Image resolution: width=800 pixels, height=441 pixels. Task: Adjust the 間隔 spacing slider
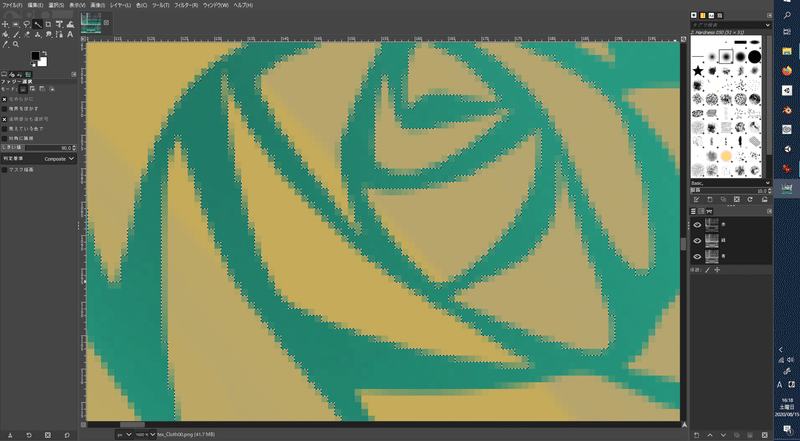point(731,190)
